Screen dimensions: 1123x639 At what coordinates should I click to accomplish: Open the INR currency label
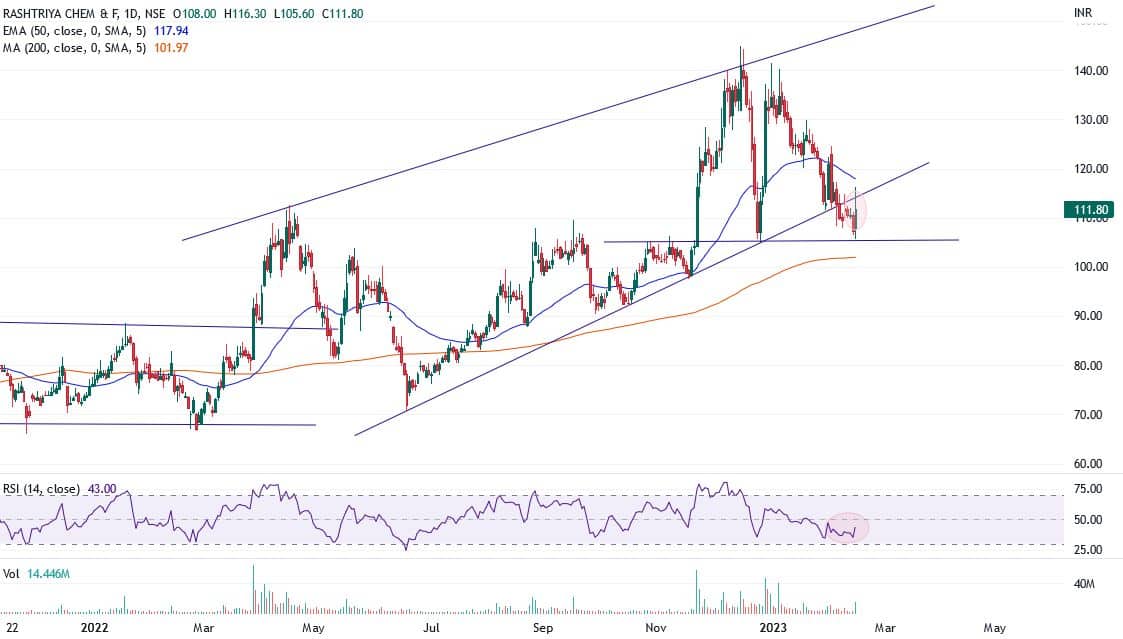pos(1082,14)
